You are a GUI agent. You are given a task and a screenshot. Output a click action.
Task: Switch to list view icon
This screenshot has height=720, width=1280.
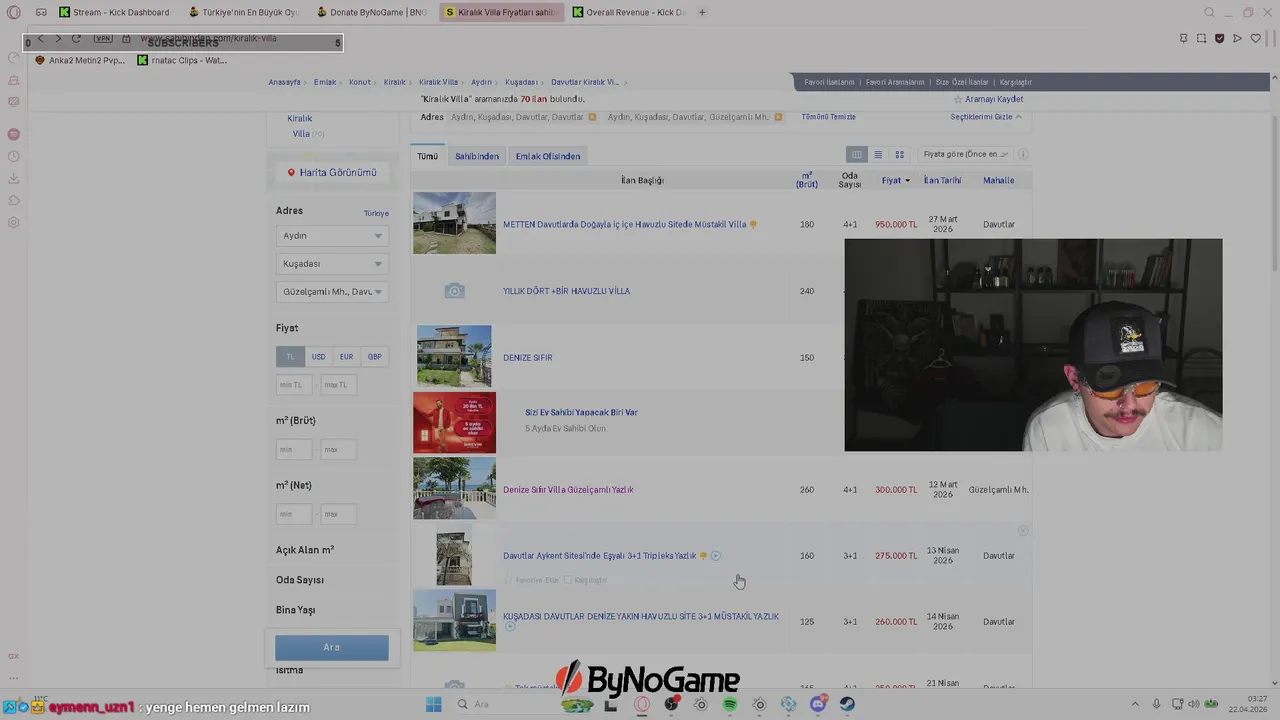(878, 154)
